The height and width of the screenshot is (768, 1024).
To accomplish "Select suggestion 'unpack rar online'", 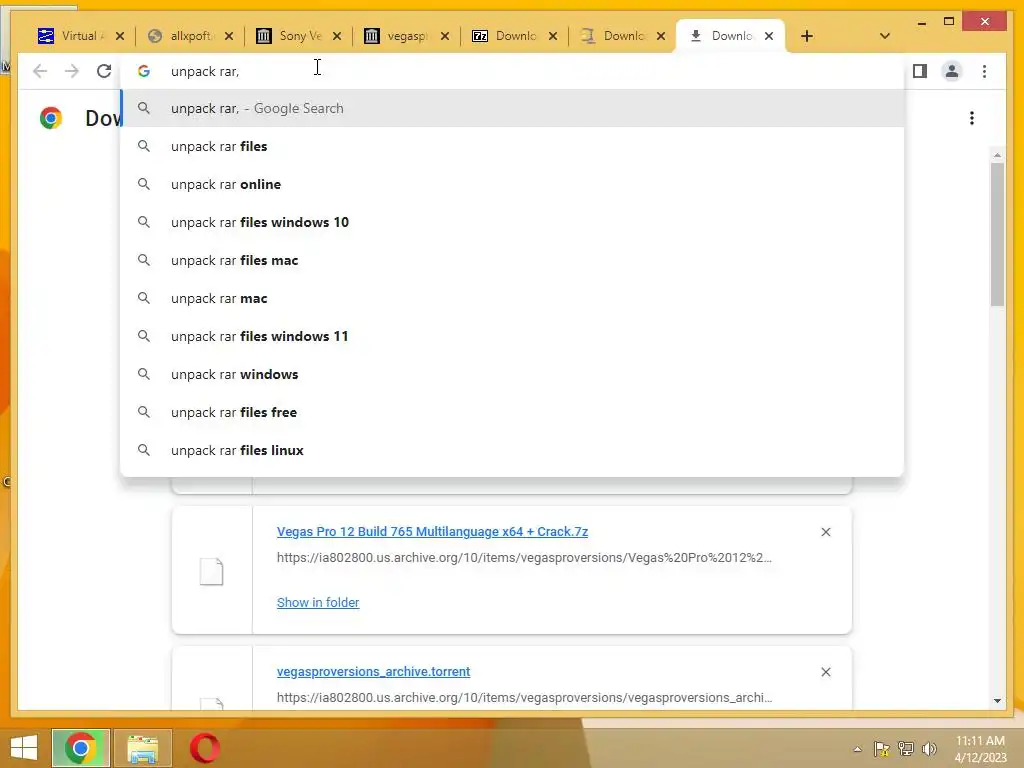I will pos(513,184).
